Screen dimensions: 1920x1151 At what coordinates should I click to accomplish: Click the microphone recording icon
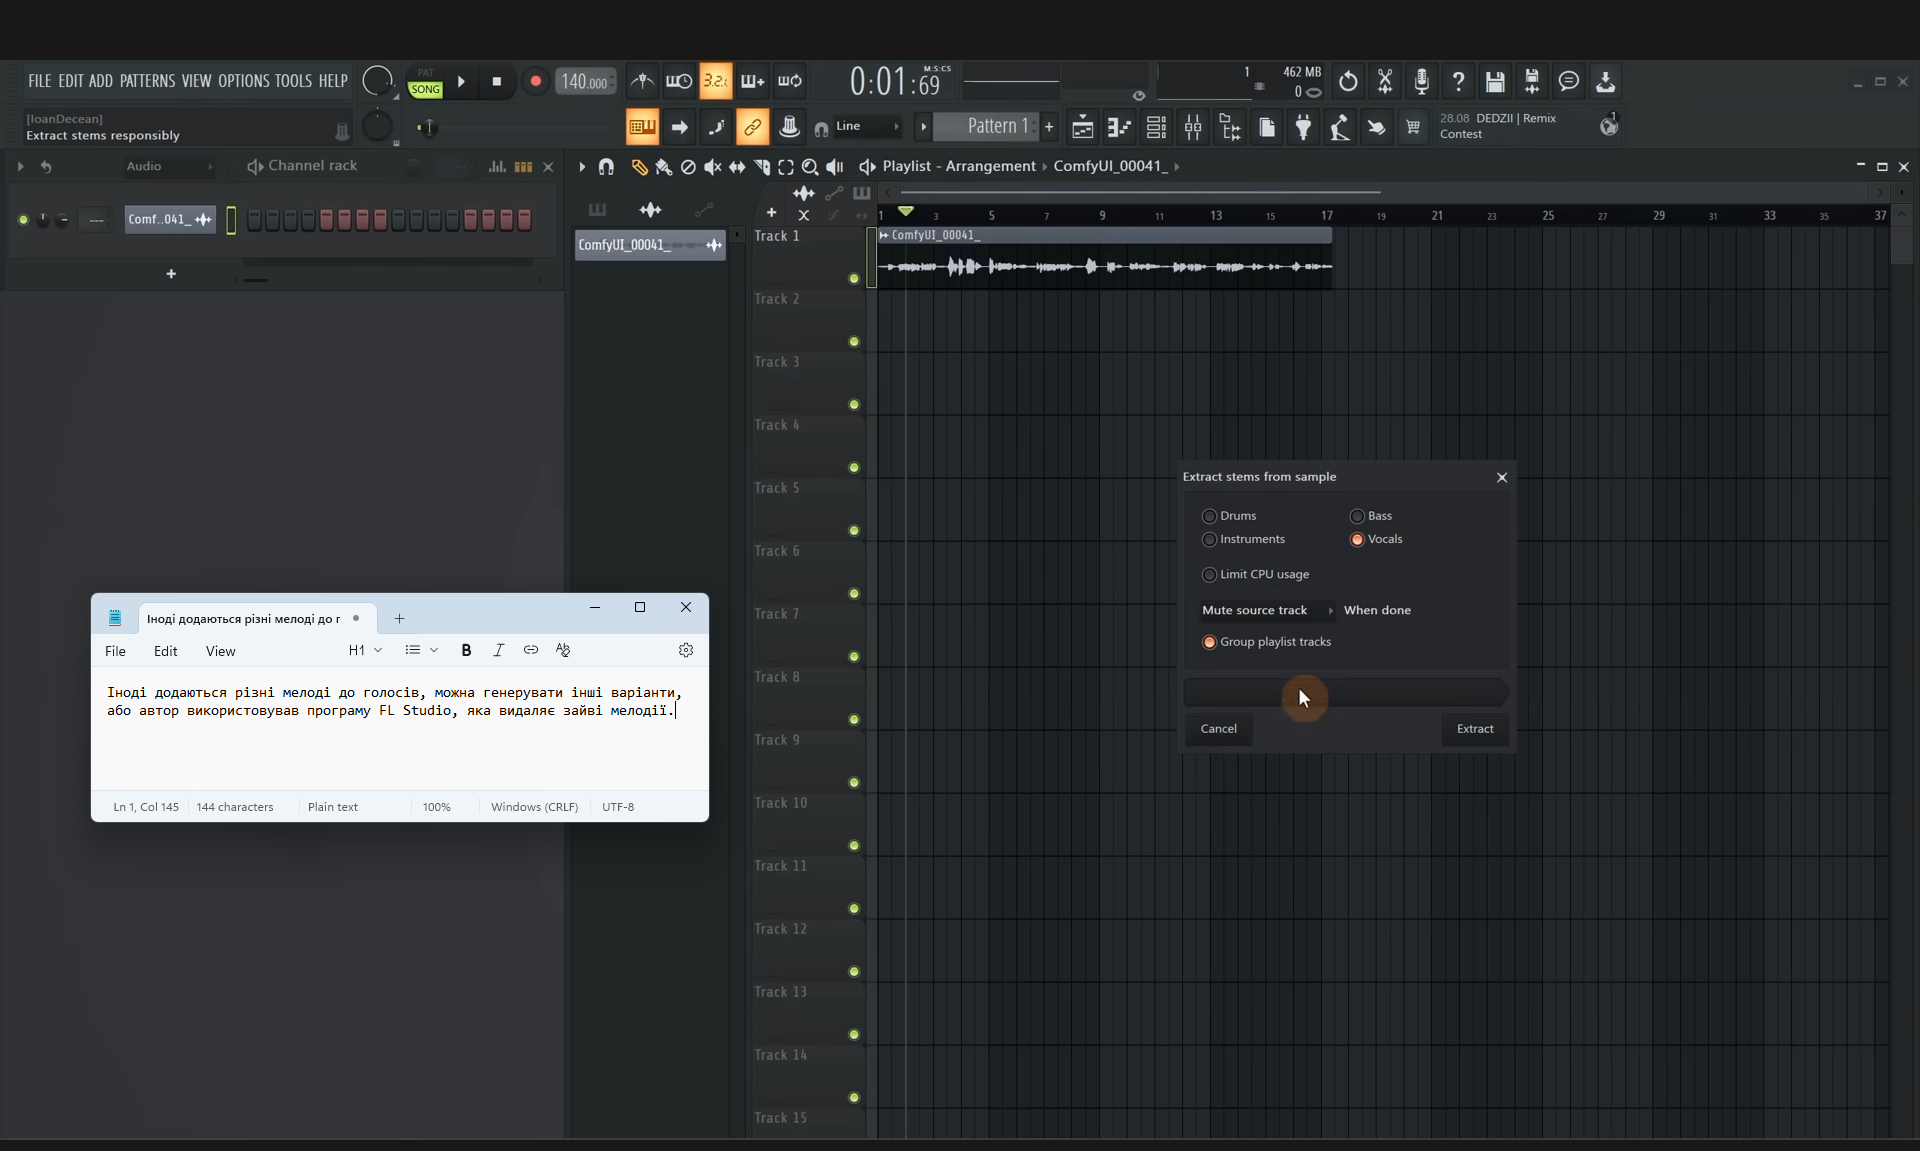tap(1421, 82)
